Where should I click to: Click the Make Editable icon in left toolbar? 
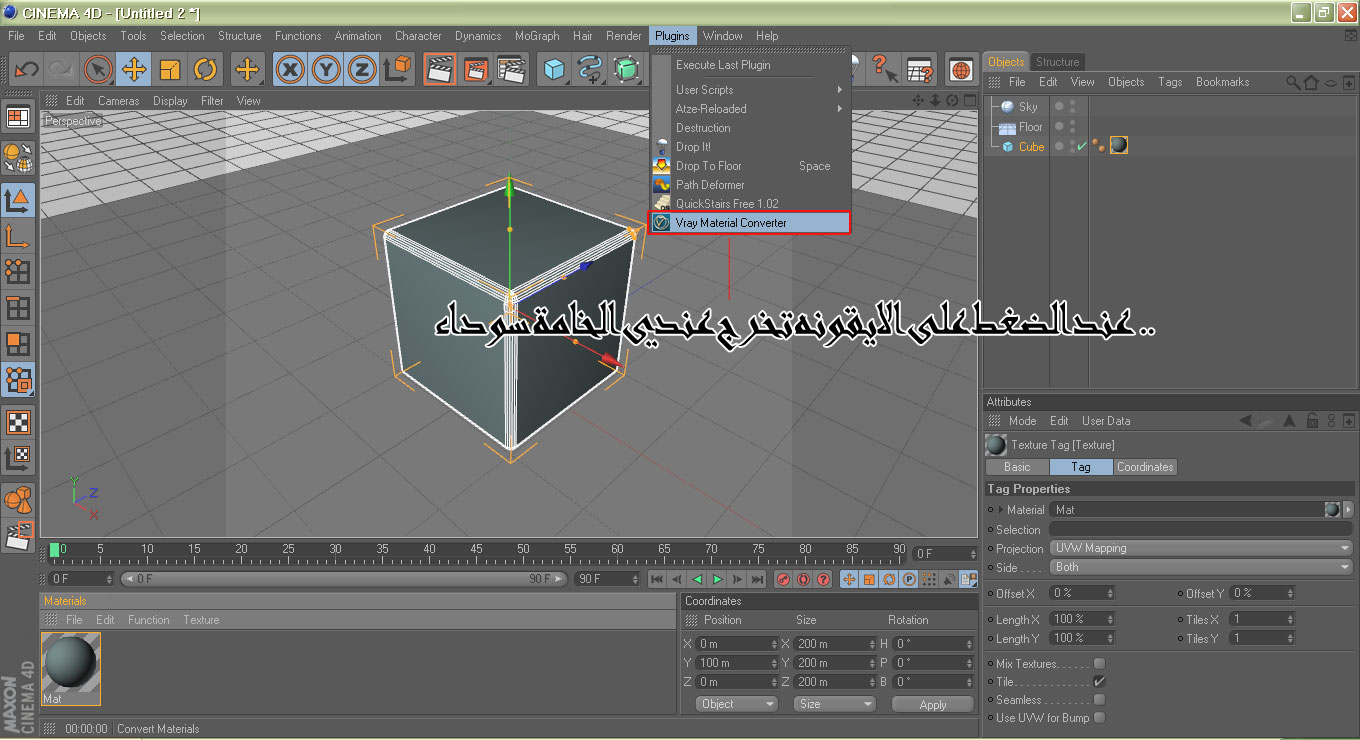pyautogui.click(x=18, y=157)
